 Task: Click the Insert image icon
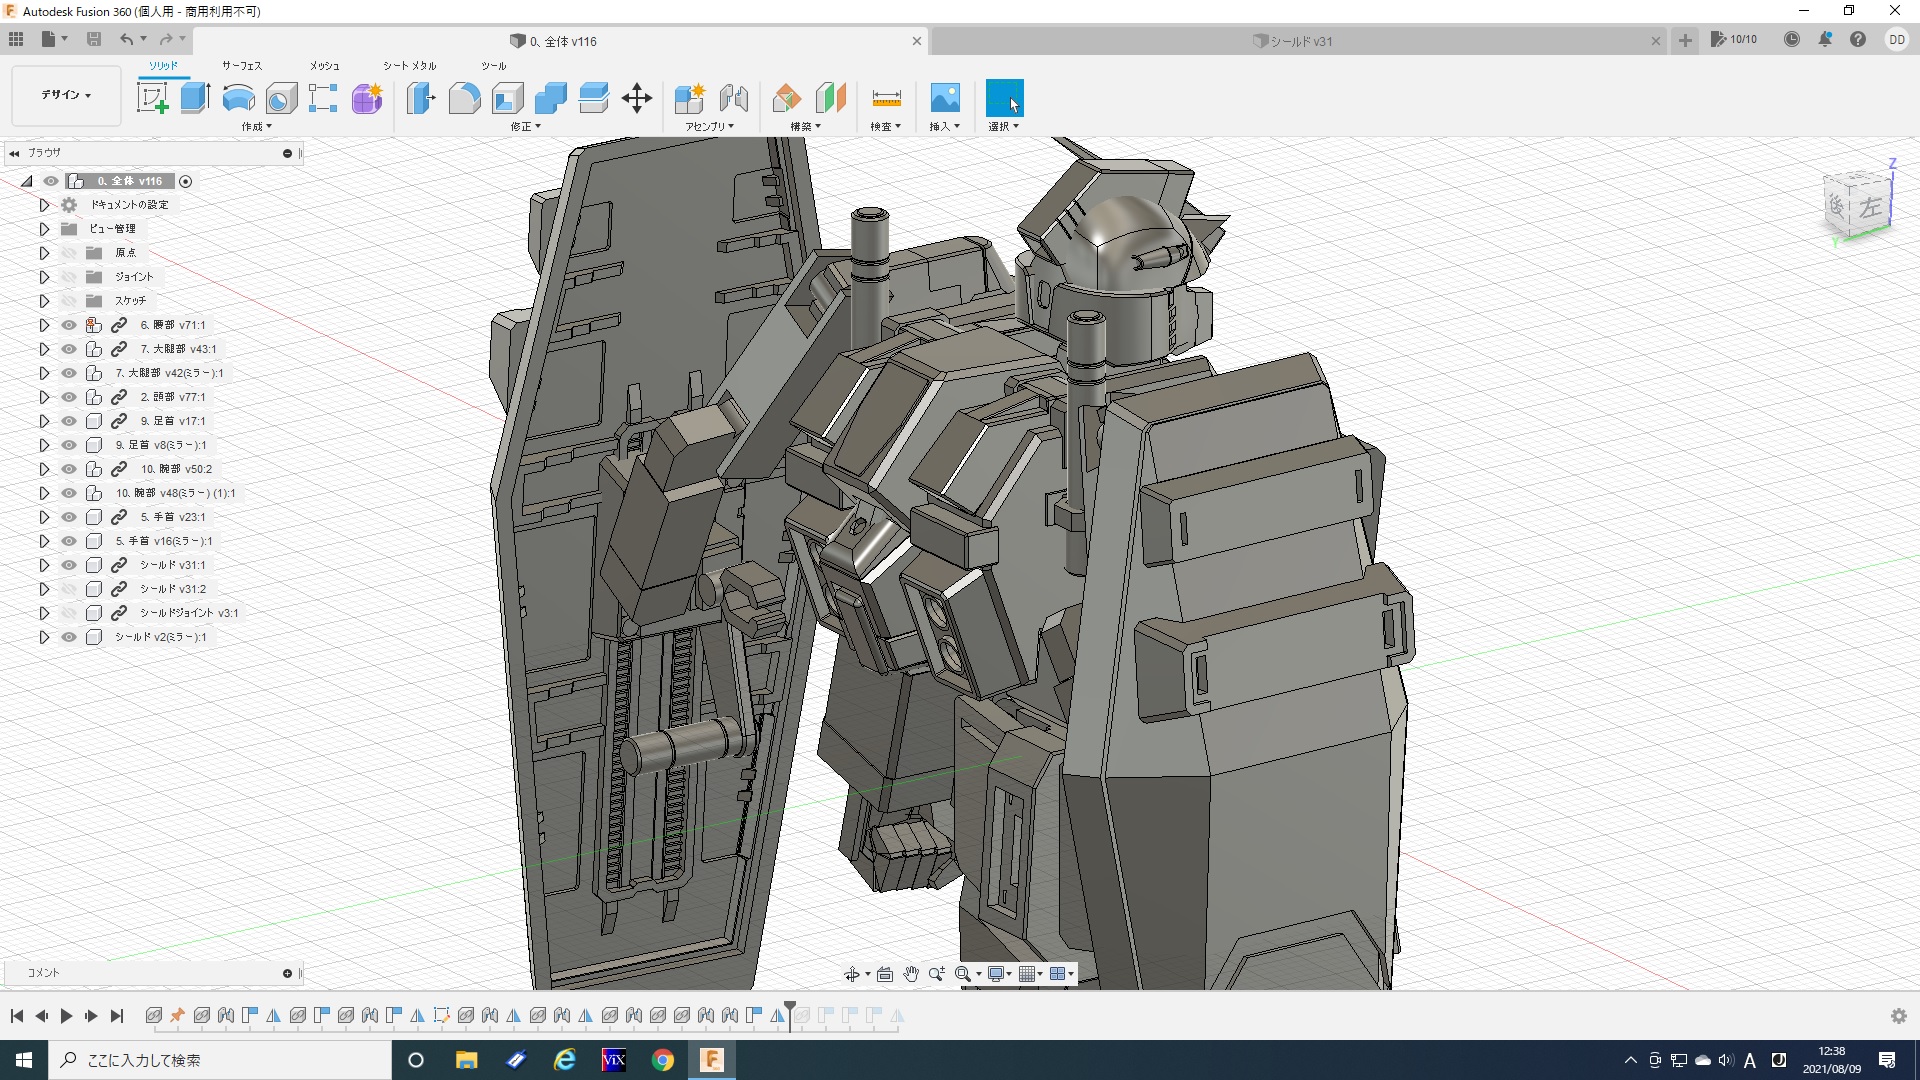pos(944,98)
